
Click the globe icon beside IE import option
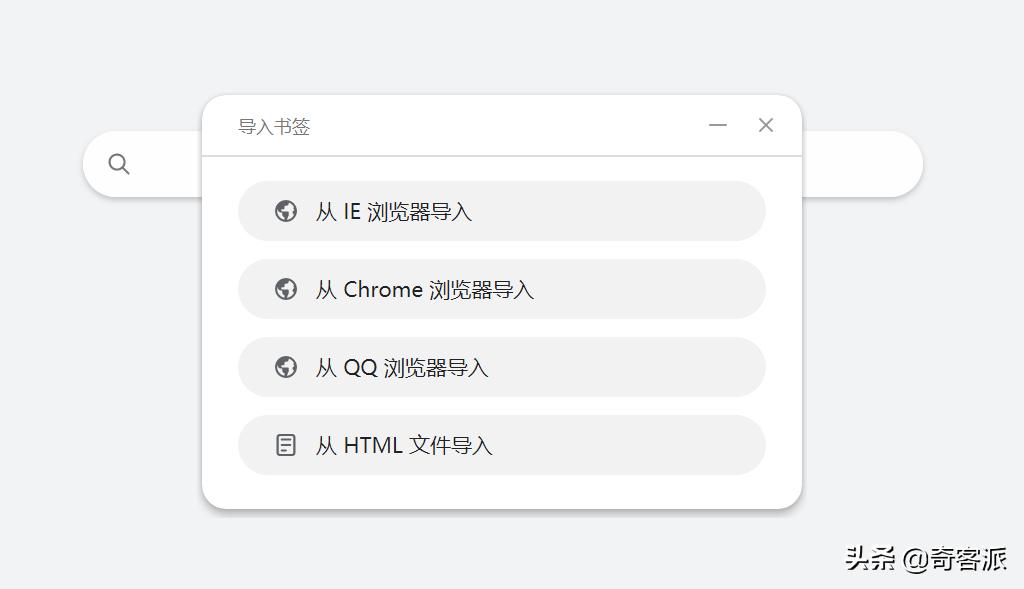286,211
